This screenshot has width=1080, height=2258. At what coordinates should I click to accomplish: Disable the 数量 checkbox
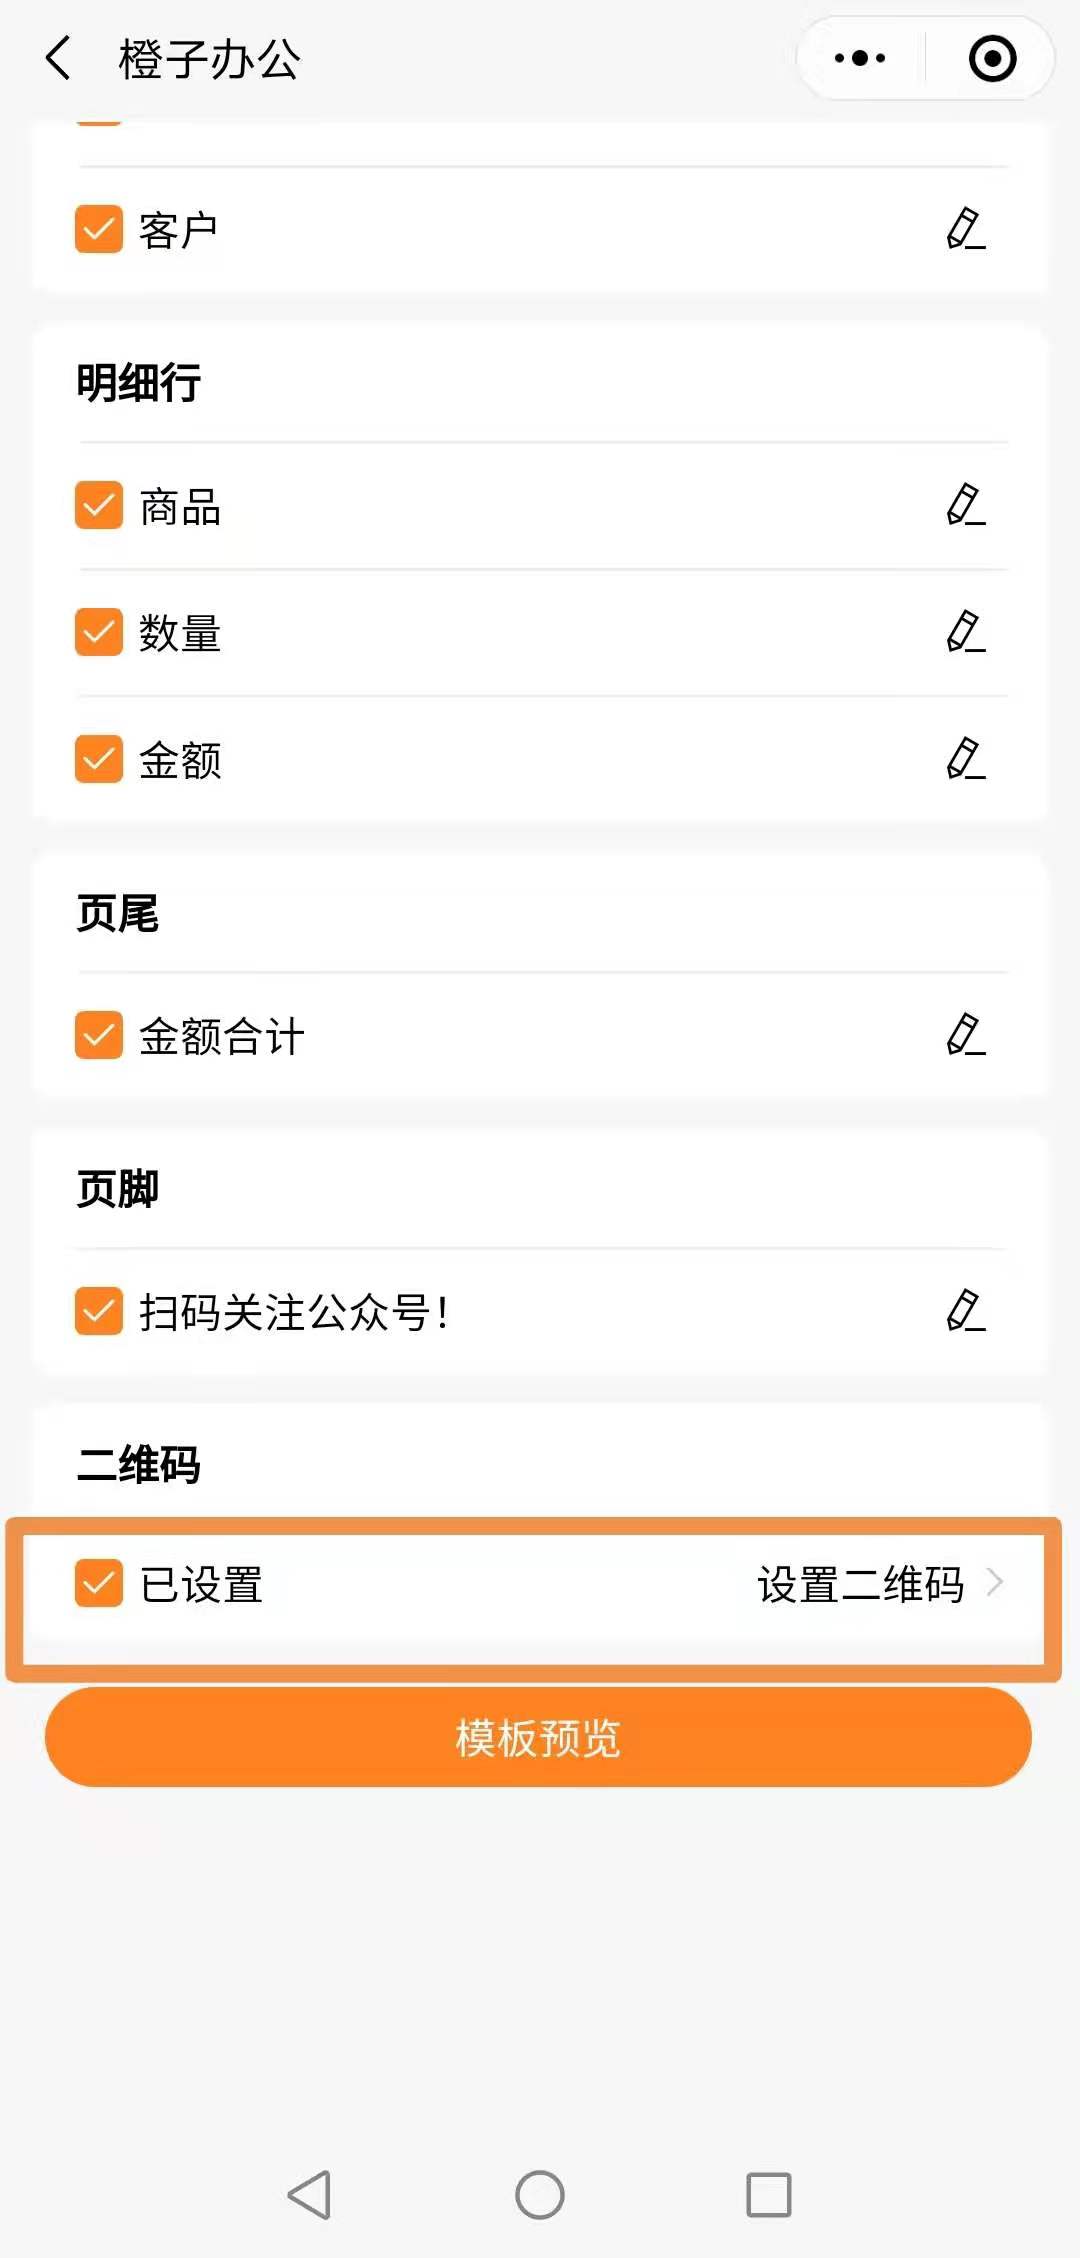[99, 632]
